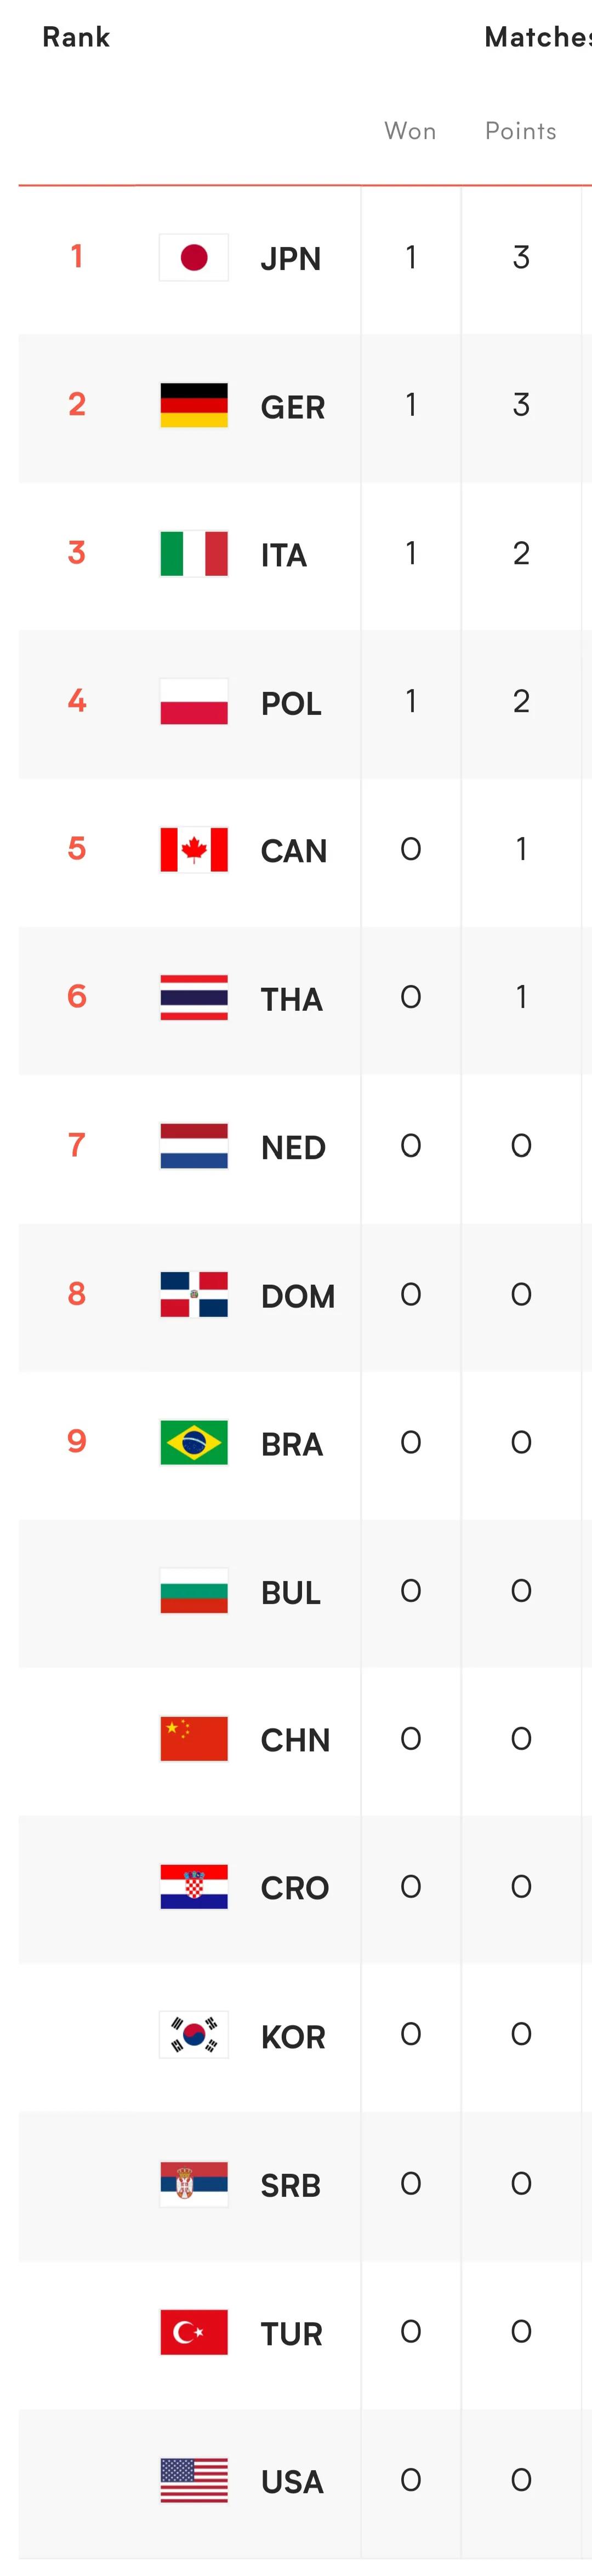Click the South Korea flag icon
592x2576 pixels.
[194, 2035]
